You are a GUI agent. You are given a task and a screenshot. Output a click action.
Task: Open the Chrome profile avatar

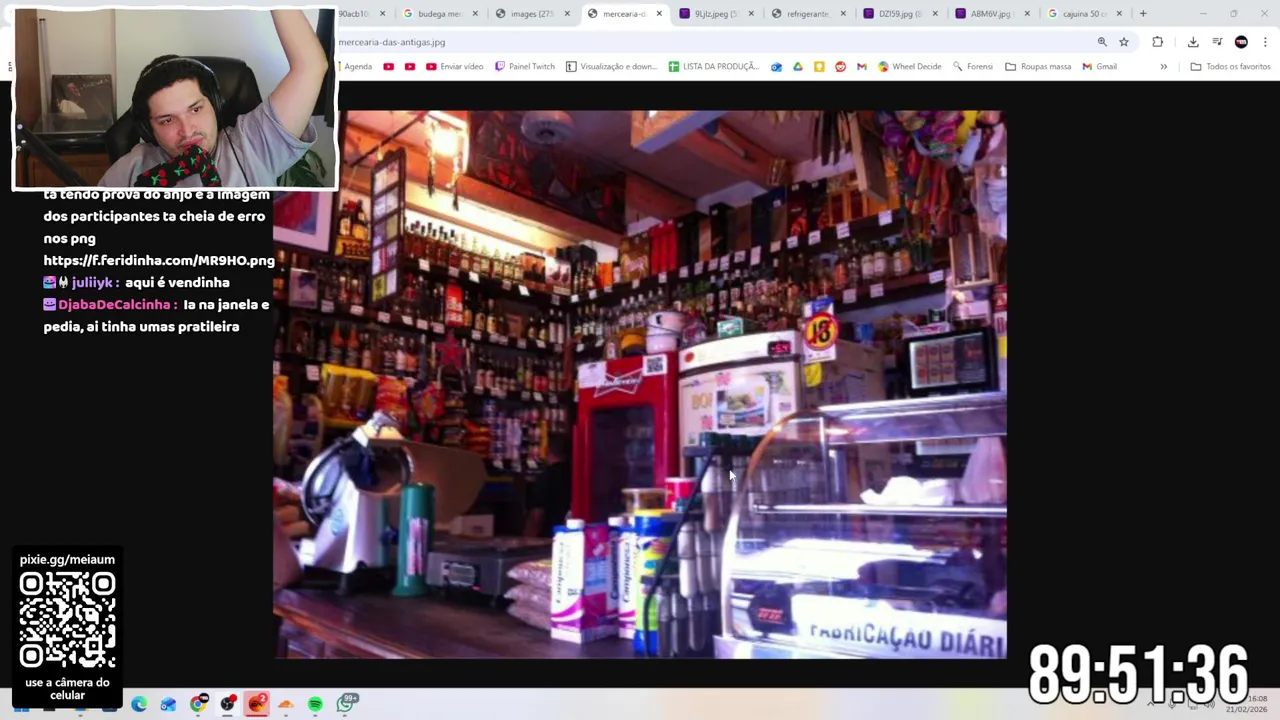coord(1241,42)
